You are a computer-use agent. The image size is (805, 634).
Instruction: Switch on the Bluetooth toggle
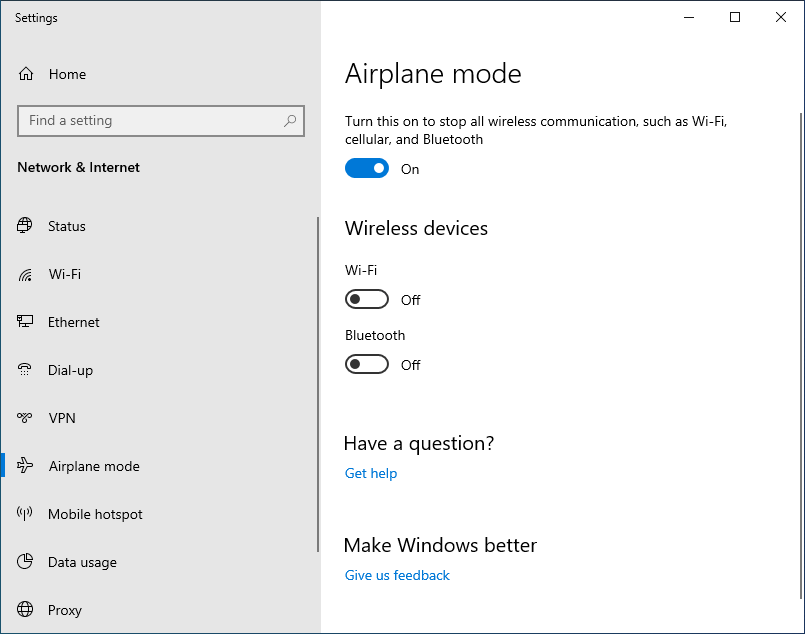(367, 364)
